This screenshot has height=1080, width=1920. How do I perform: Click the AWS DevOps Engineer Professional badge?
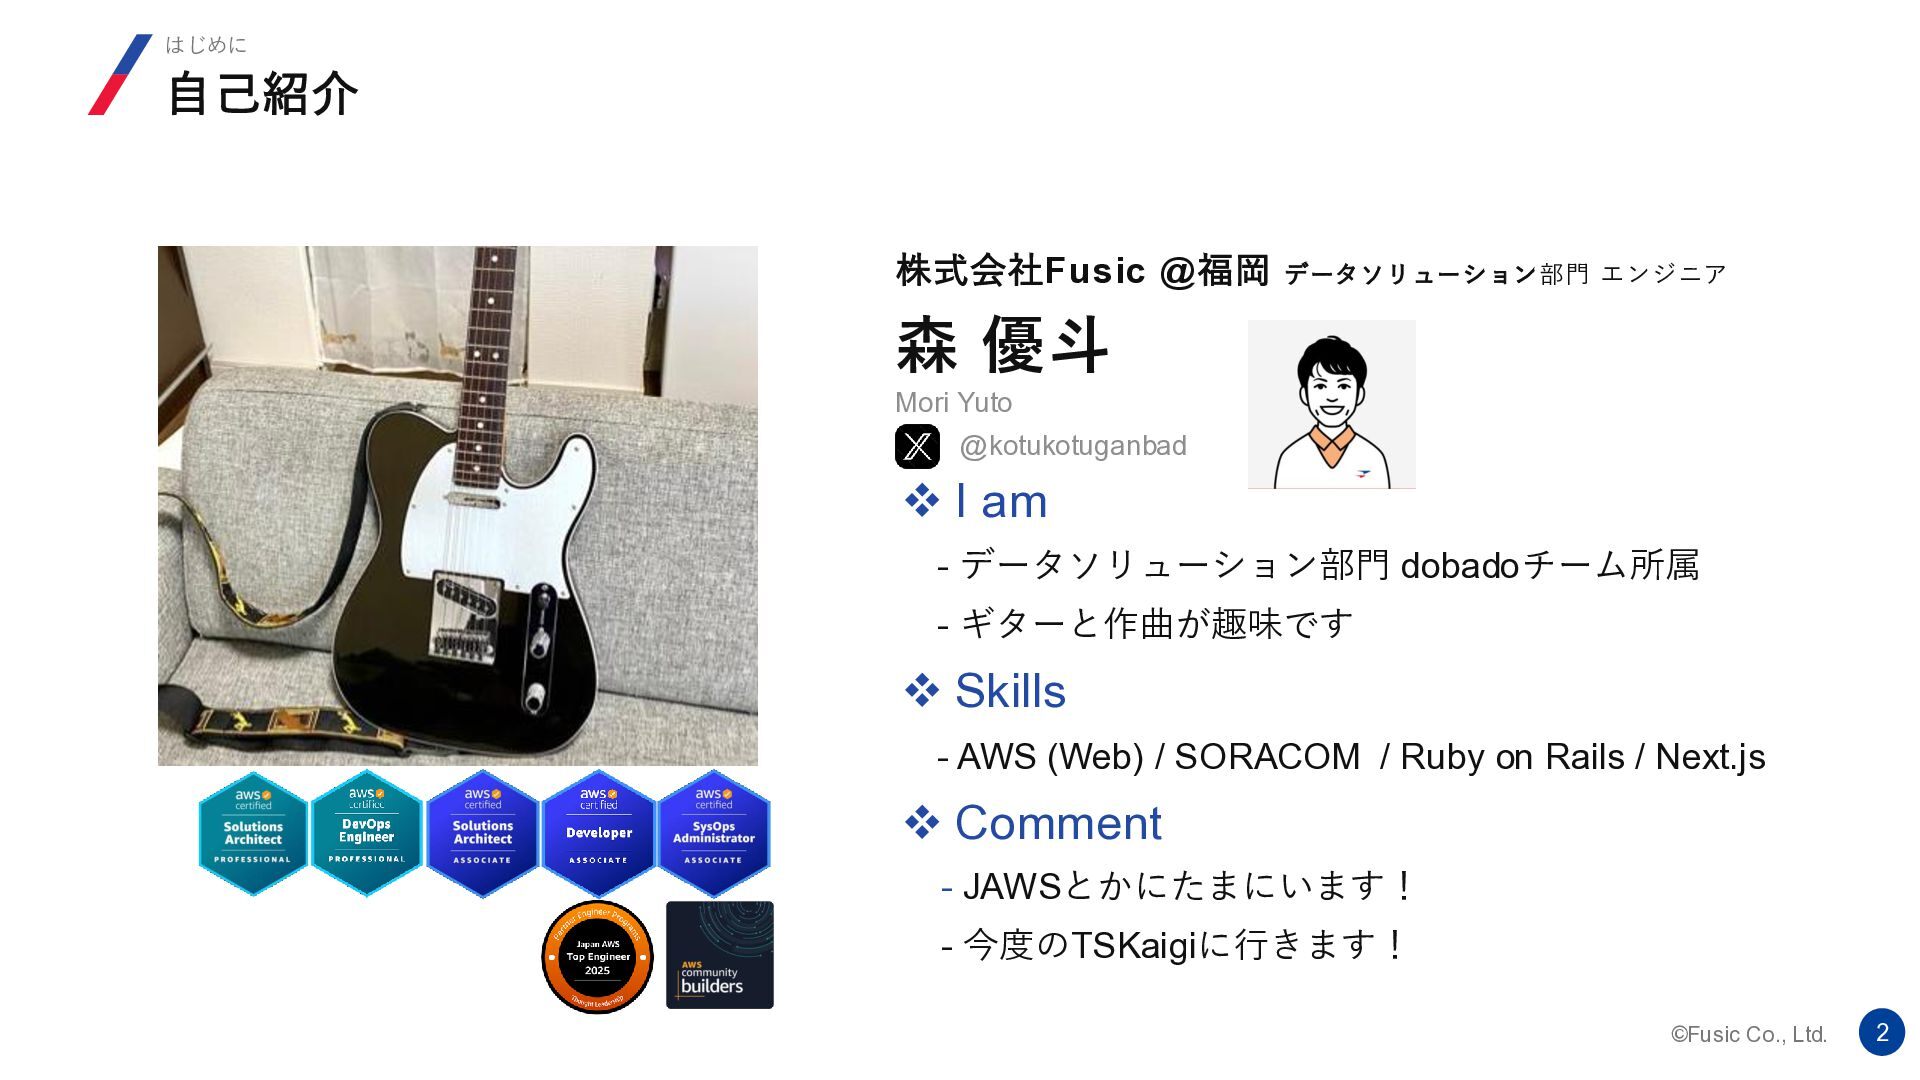367,833
